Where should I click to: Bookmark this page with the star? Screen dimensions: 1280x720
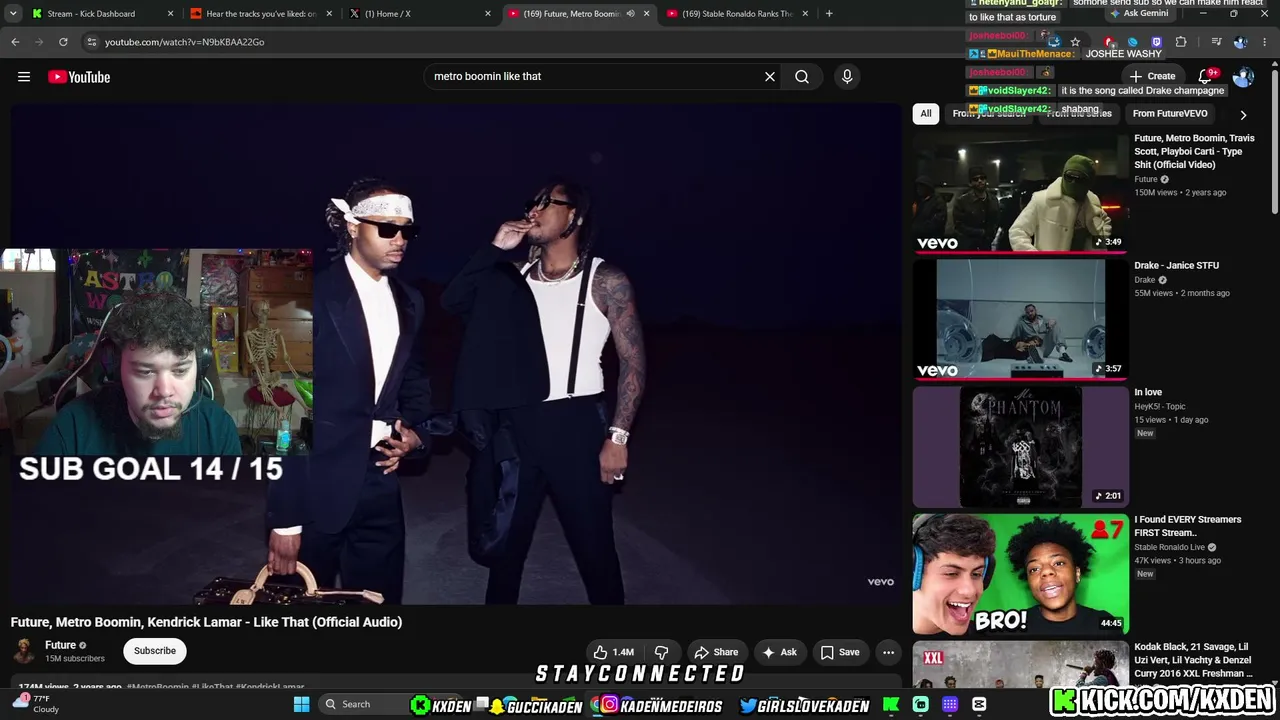coord(1075,42)
